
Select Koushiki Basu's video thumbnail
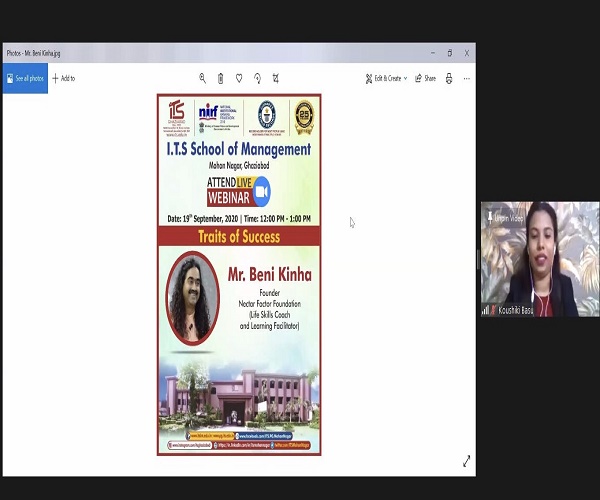pos(540,259)
